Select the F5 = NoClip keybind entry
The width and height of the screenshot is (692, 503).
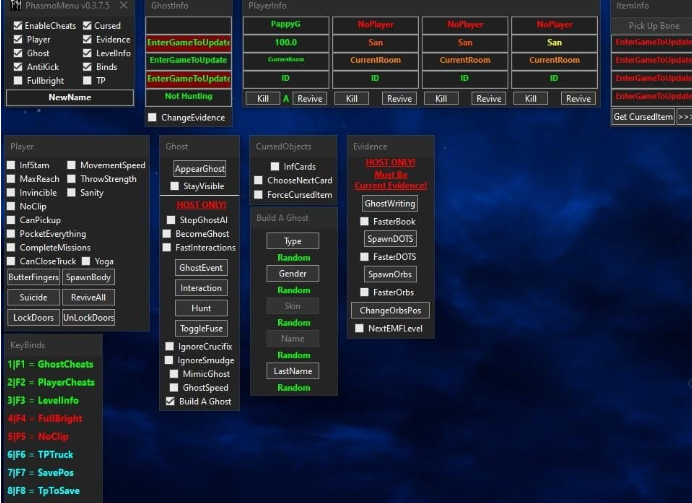tap(46, 437)
